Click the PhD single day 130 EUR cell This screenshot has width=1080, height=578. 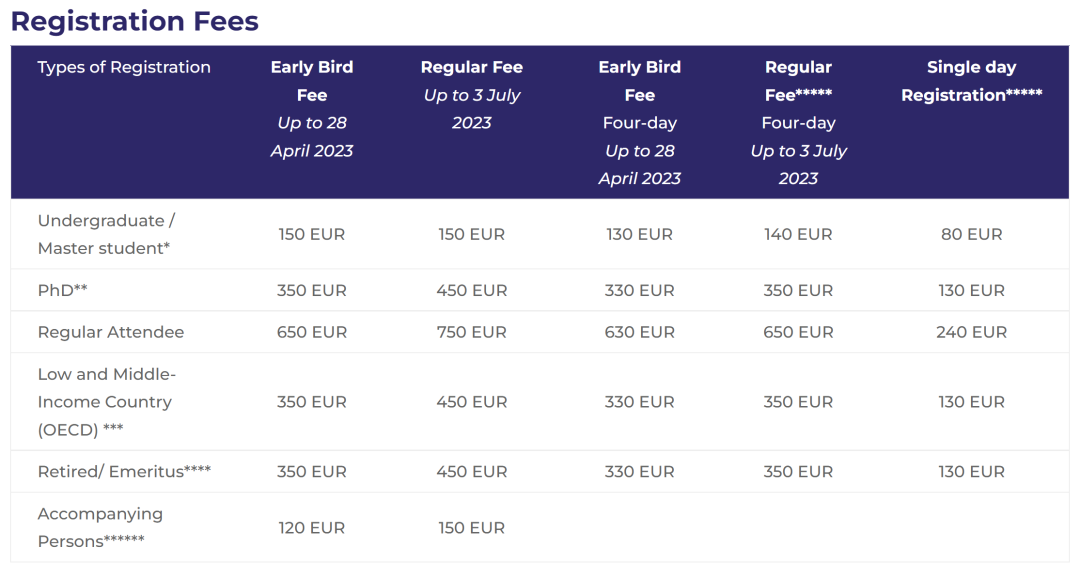[x=971, y=290]
